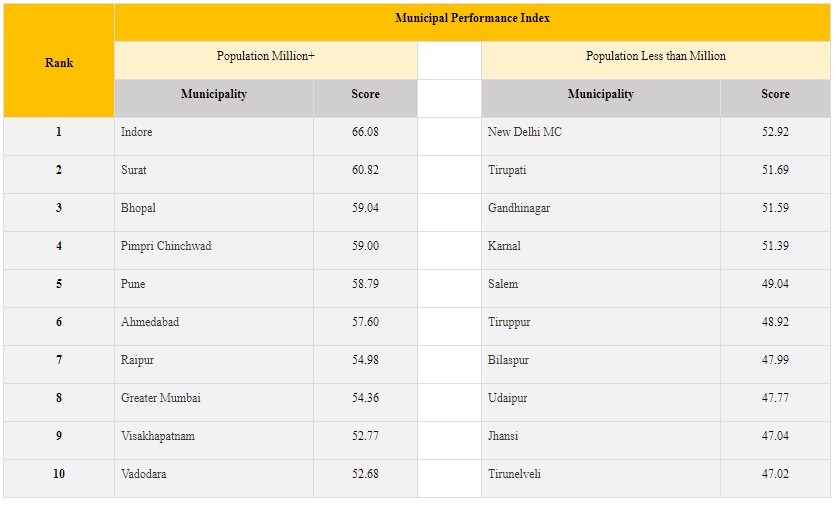Click the Ahmedabad cell
Image resolution: width=837 pixels, height=505 pixels.
click(x=214, y=326)
